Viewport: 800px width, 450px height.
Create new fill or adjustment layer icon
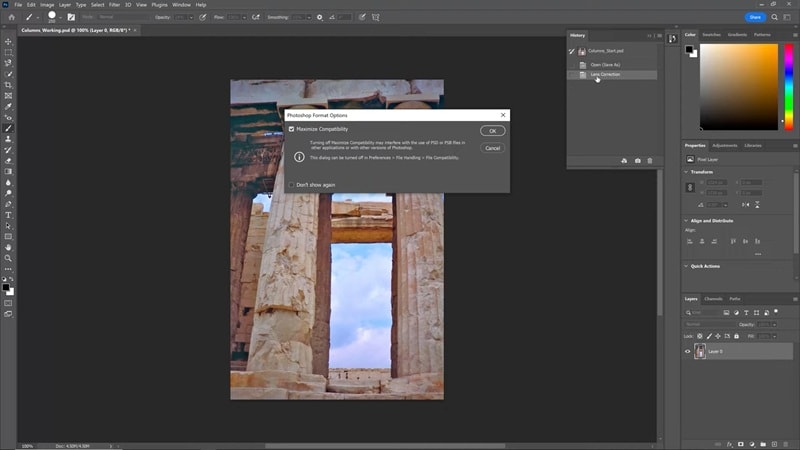[x=752, y=444]
